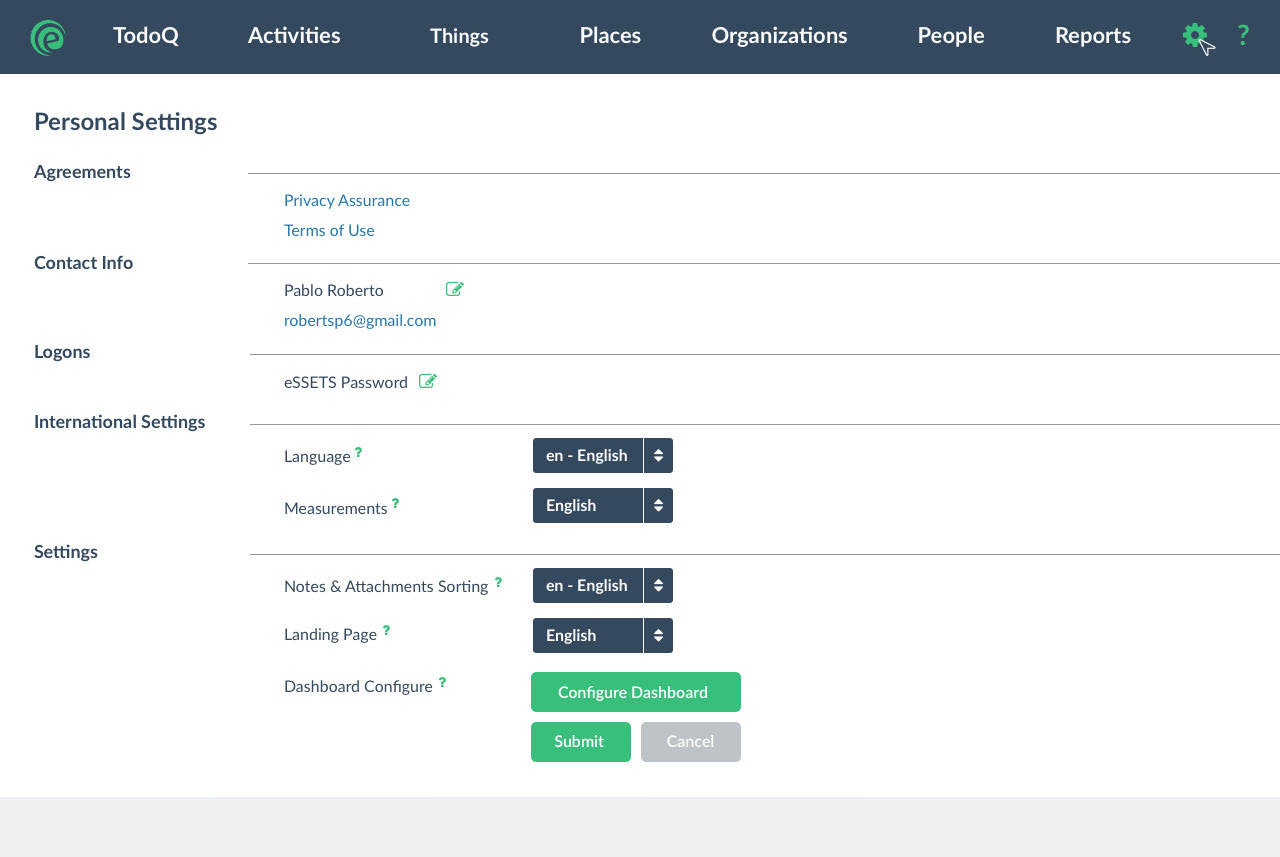Image resolution: width=1280 pixels, height=857 pixels.
Task: Show help tooltip for Language
Action: pyautogui.click(x=359, y=452)
